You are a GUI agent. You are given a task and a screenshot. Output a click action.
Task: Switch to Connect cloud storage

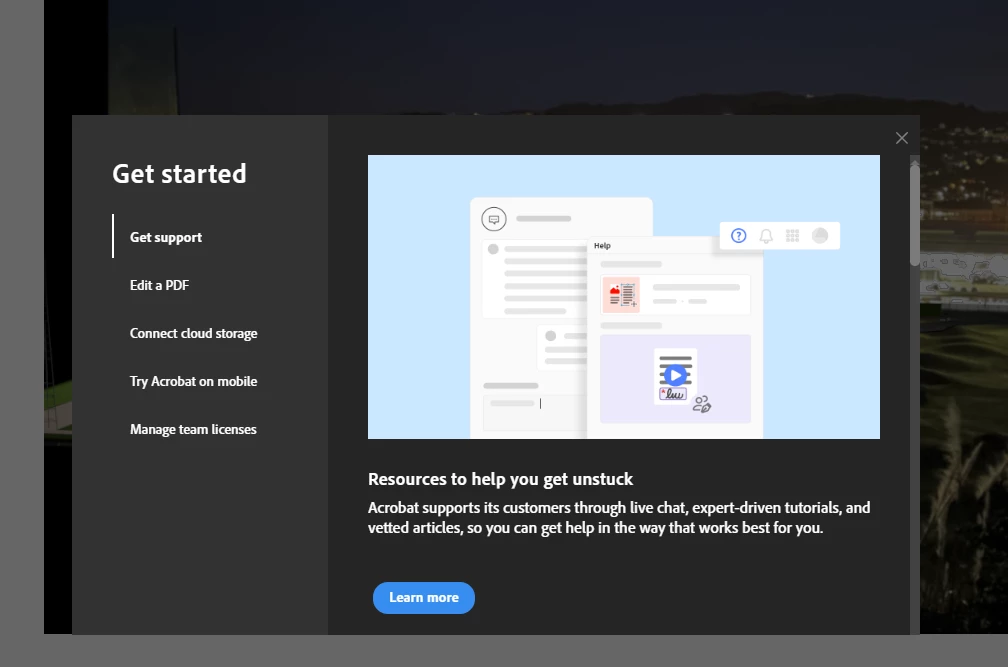(194, 334)
